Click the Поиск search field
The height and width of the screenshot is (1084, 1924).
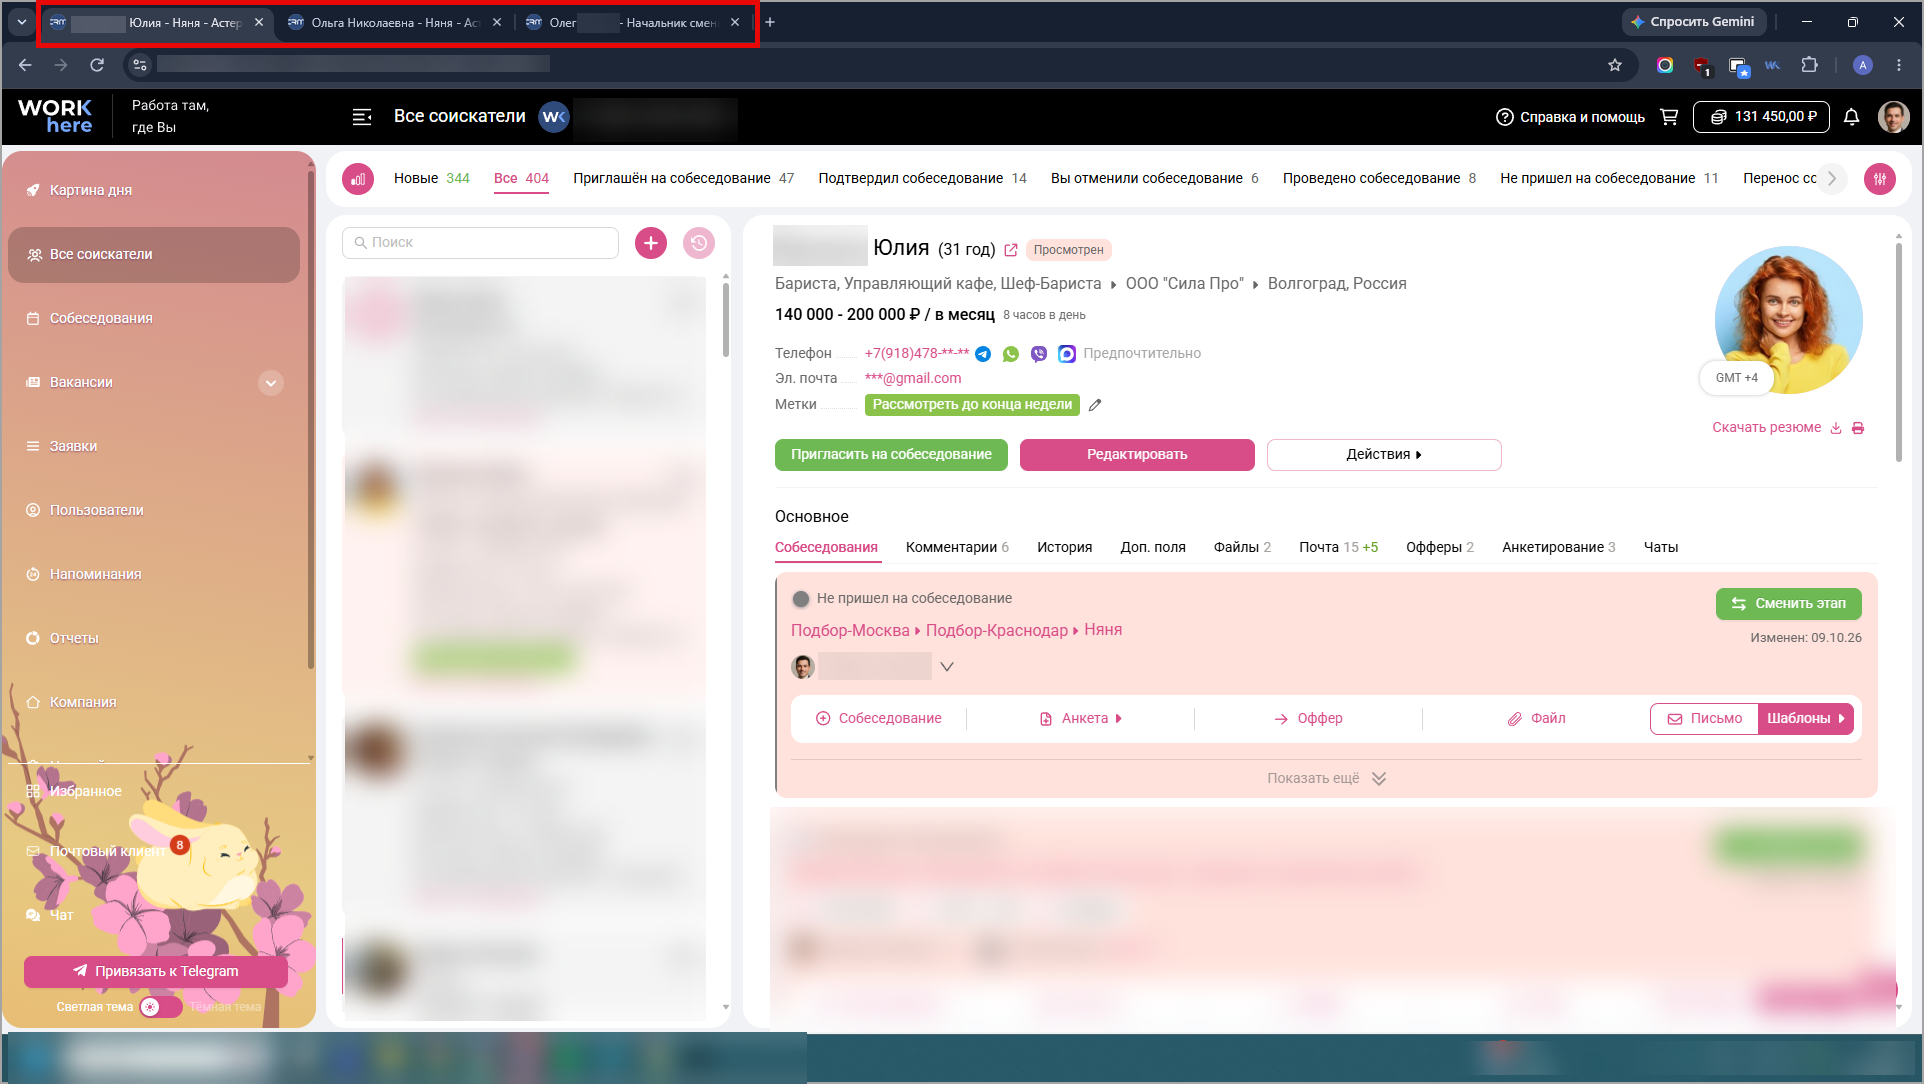[x=480, y=243]
